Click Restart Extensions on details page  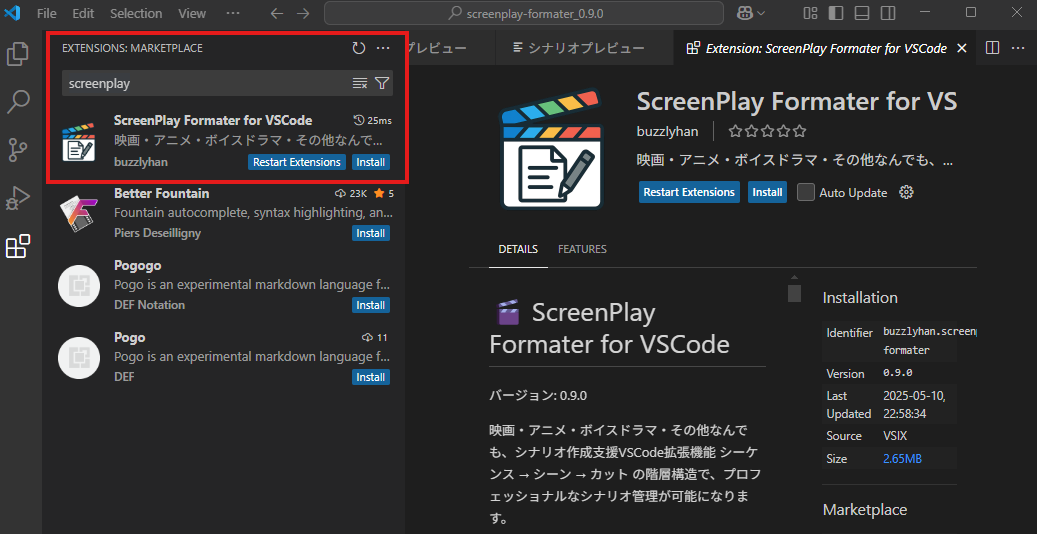point(689,192)
